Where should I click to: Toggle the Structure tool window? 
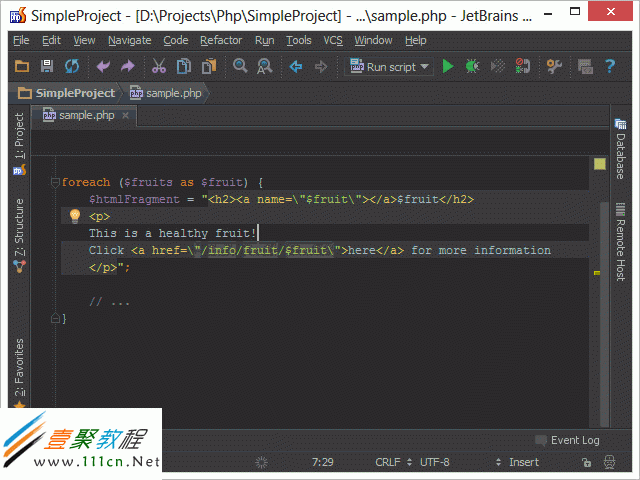20,236
